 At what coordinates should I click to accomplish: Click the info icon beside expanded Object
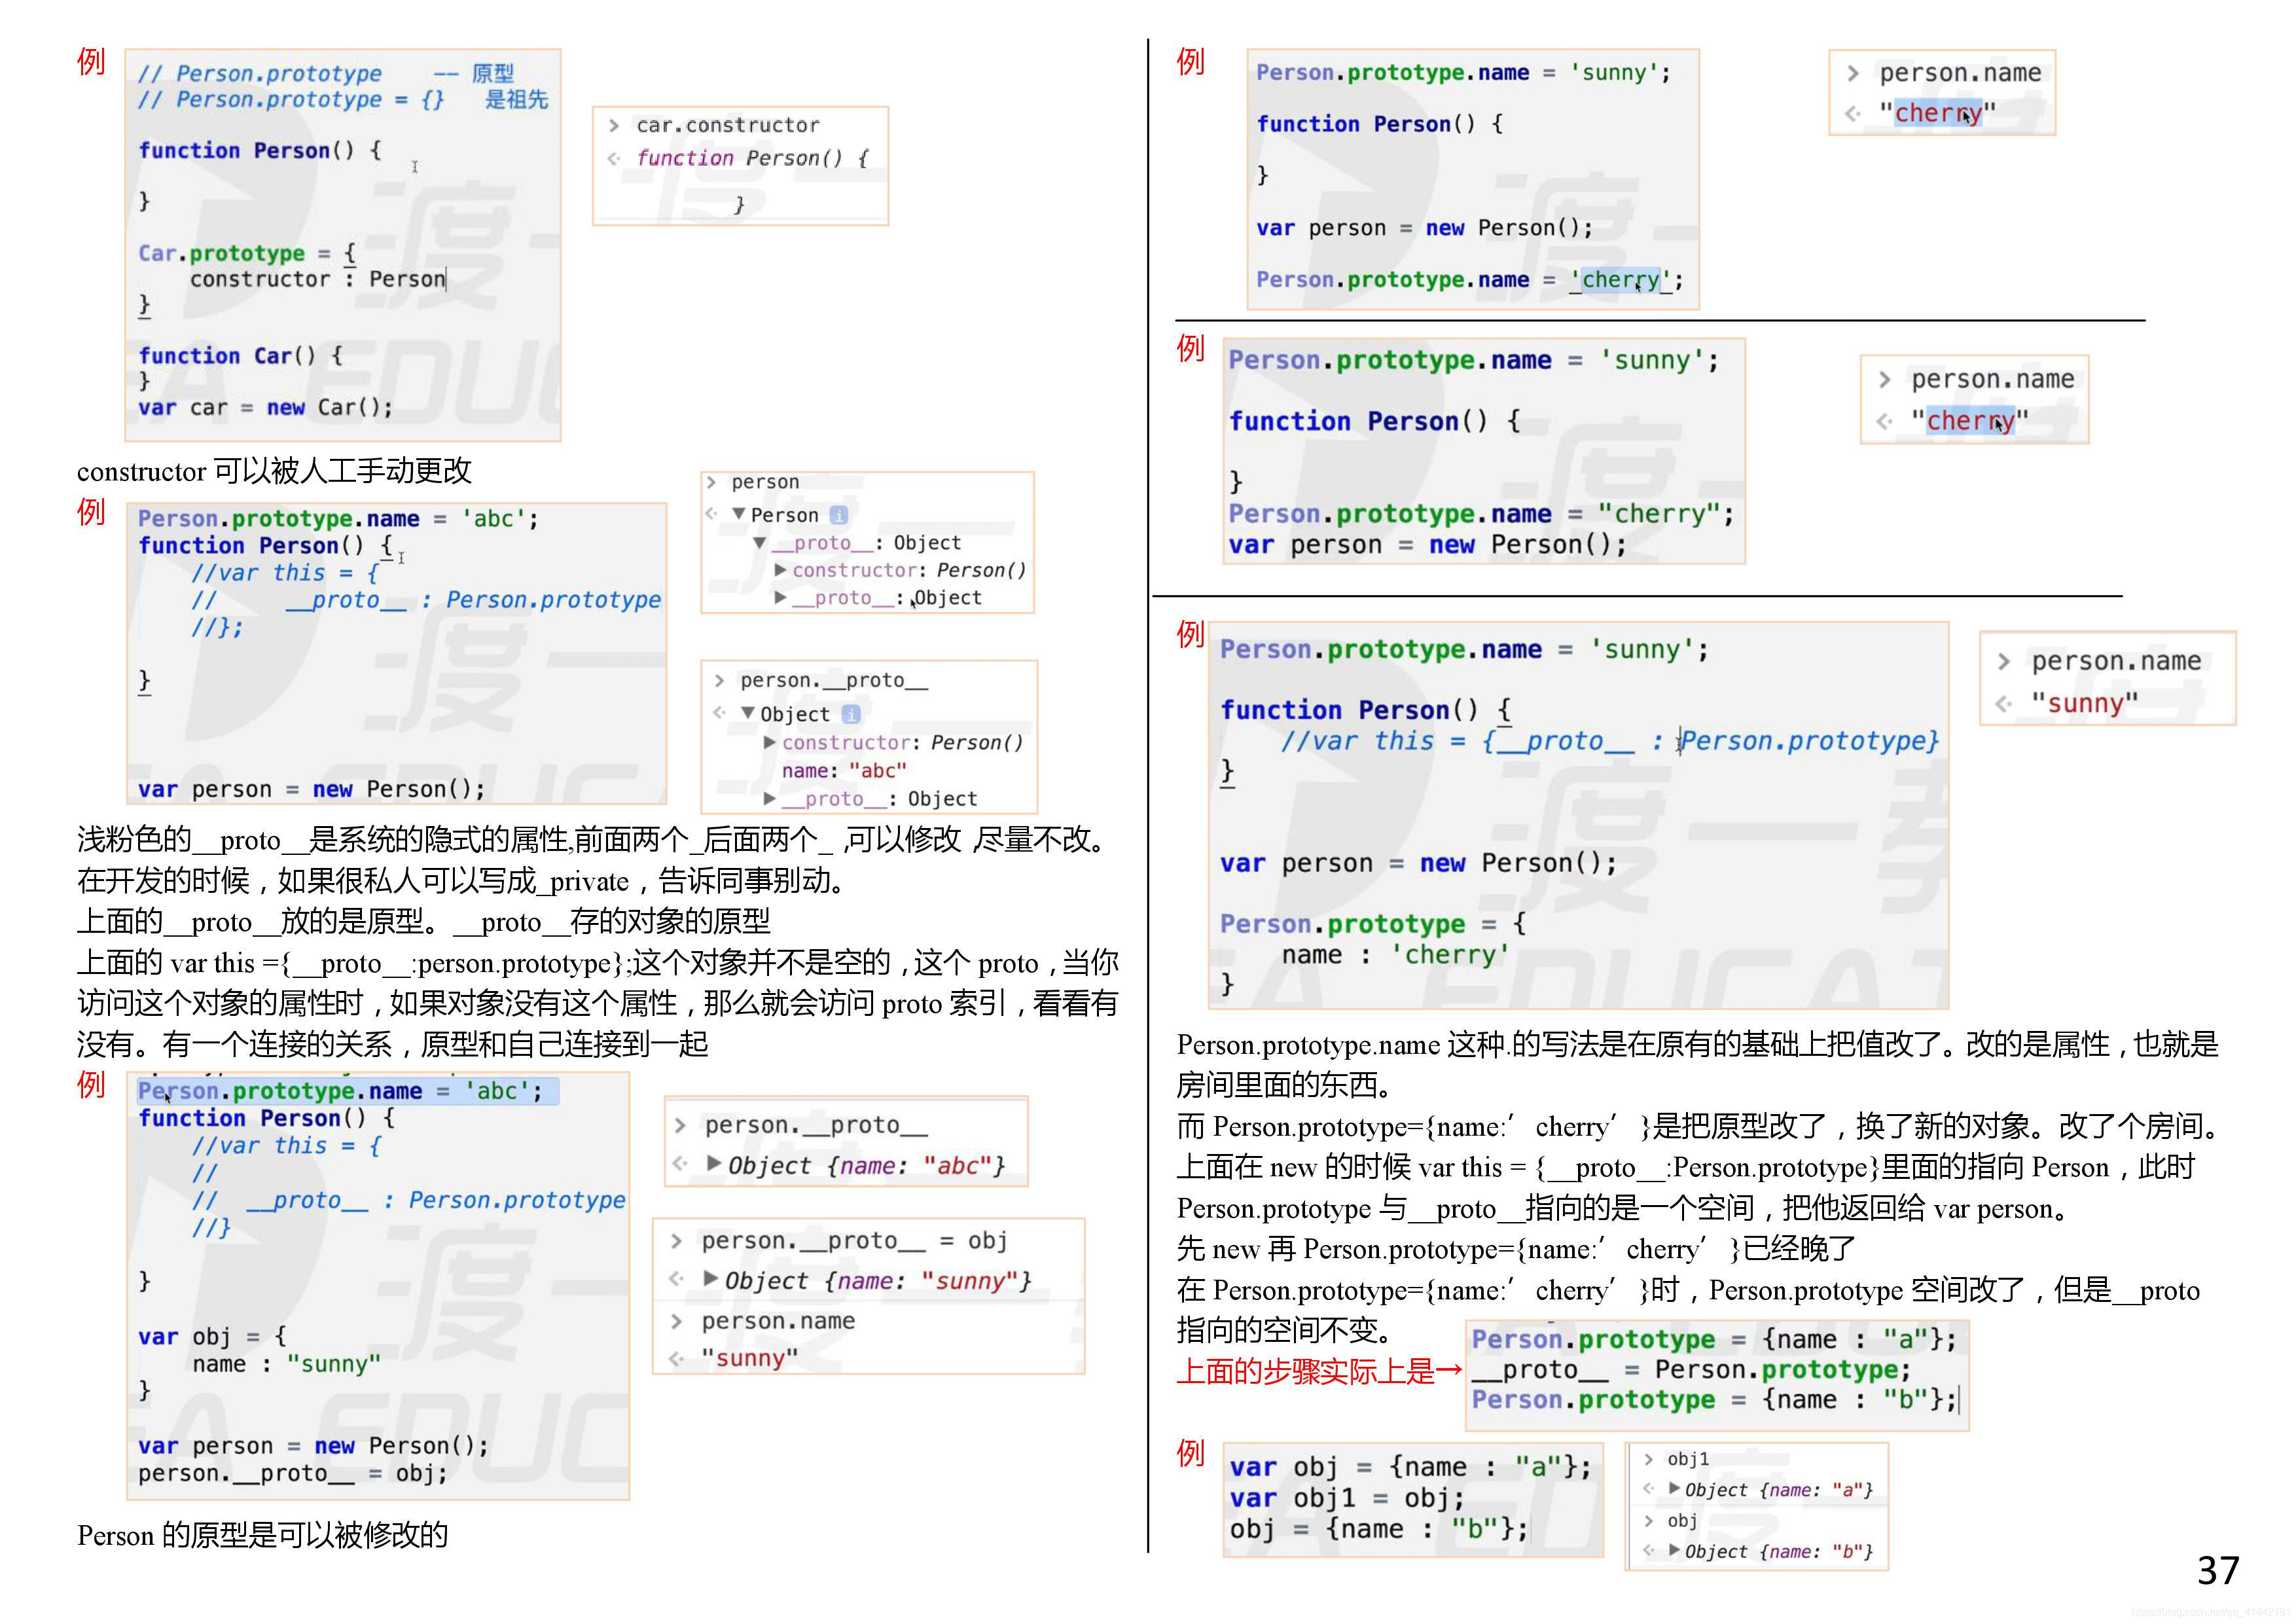pos(850,714)
